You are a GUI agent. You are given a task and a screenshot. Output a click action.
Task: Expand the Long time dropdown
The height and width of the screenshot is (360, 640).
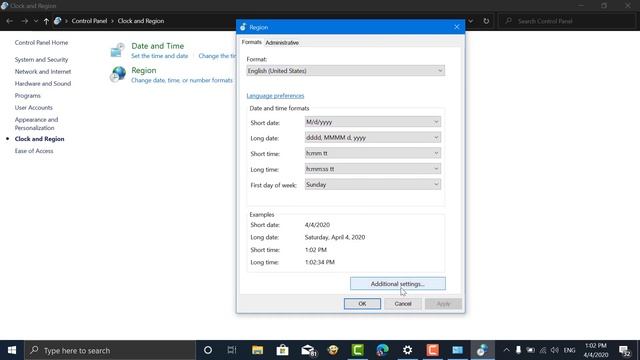coord(373,169)
